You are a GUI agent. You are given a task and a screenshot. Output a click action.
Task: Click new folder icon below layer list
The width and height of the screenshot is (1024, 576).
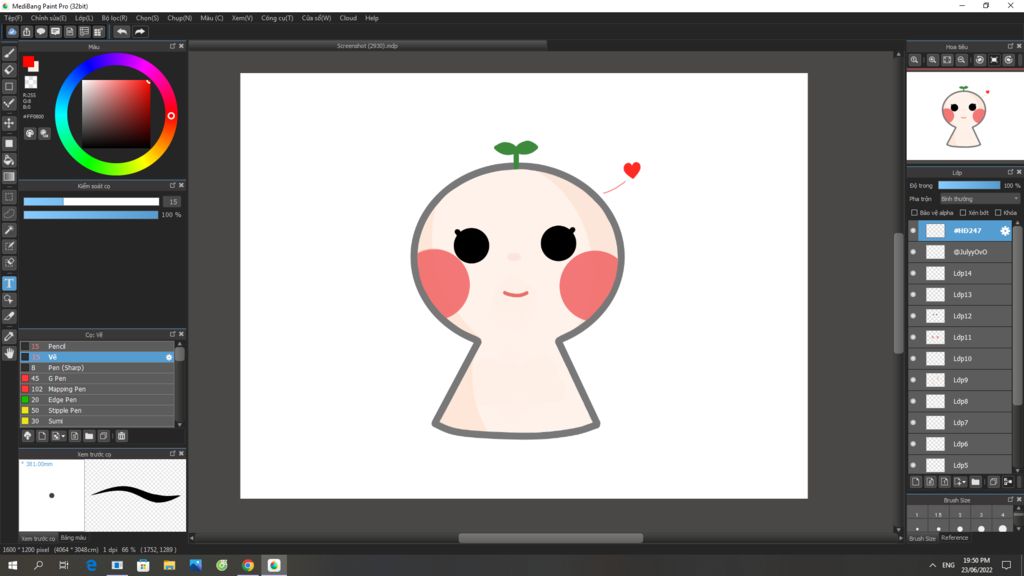pyautogui.click(x=976, y=482)
